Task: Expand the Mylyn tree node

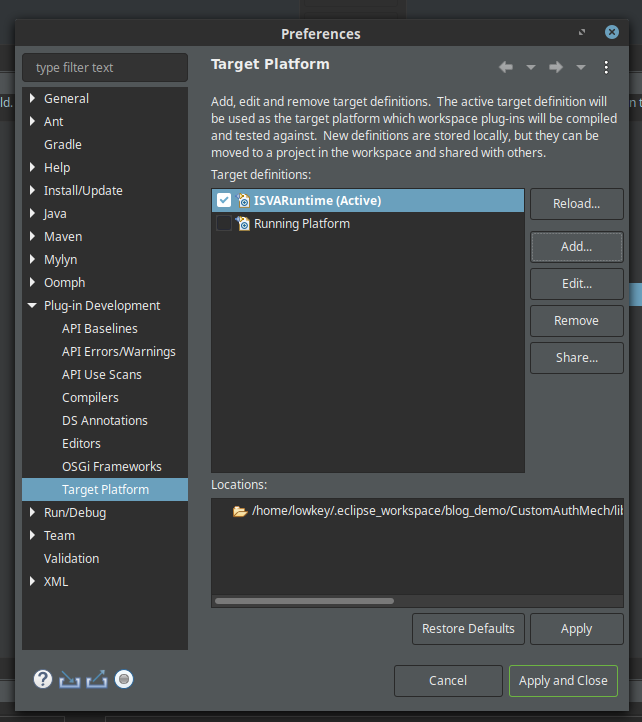Action: [x=32, y=259]
